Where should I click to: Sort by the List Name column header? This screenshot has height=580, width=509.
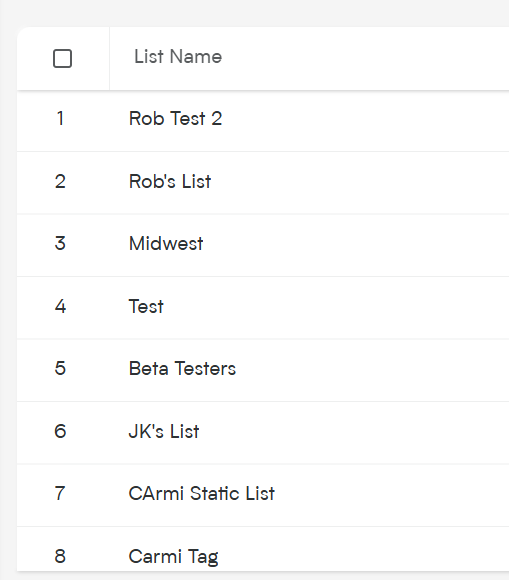click(178, 57)
